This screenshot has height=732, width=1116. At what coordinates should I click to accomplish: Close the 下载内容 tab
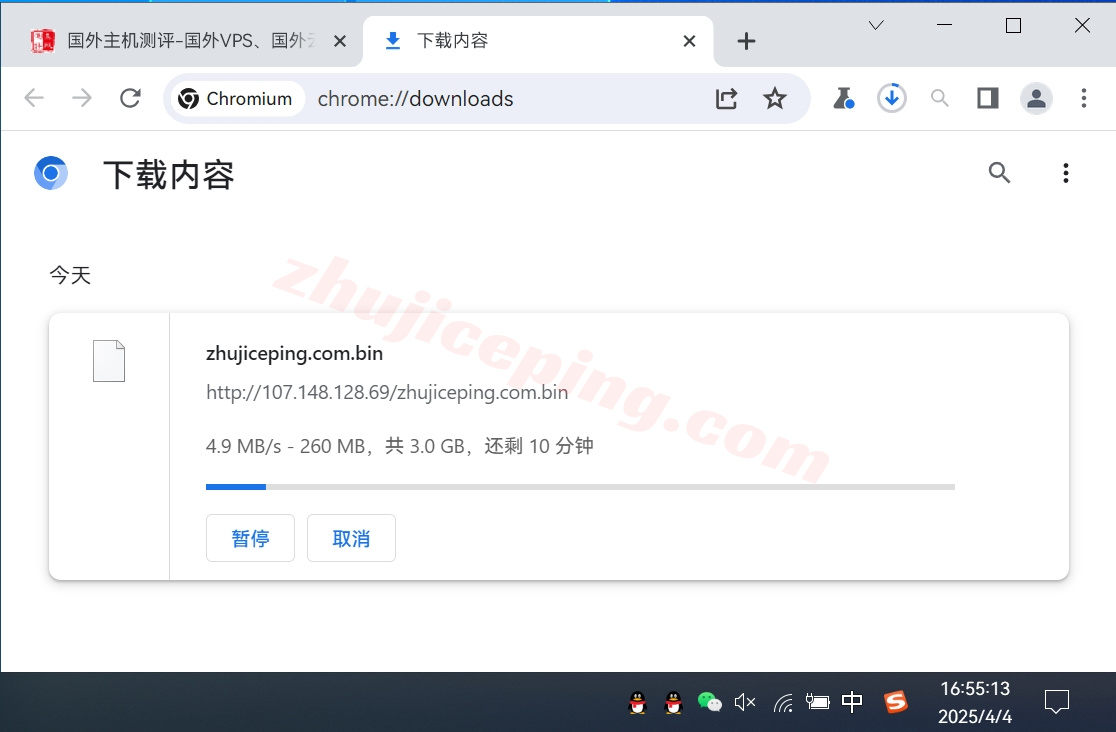689,41
